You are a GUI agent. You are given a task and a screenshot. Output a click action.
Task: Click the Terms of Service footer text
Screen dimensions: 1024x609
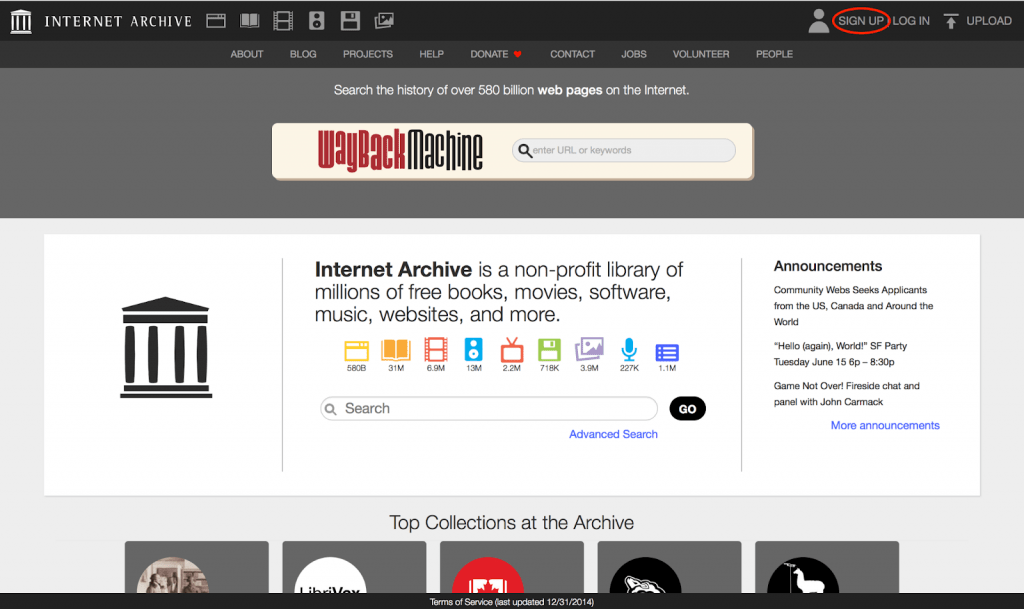pos(511,602)
